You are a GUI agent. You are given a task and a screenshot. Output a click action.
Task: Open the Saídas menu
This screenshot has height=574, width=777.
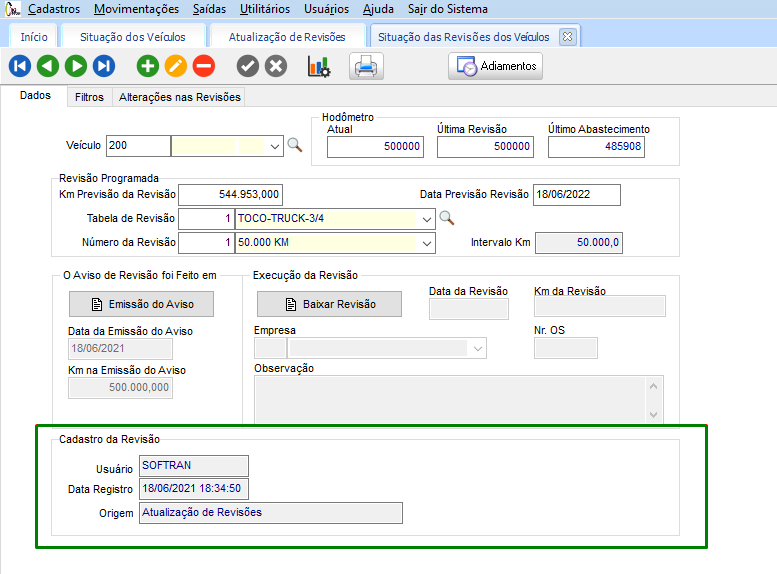coord(209,9)
